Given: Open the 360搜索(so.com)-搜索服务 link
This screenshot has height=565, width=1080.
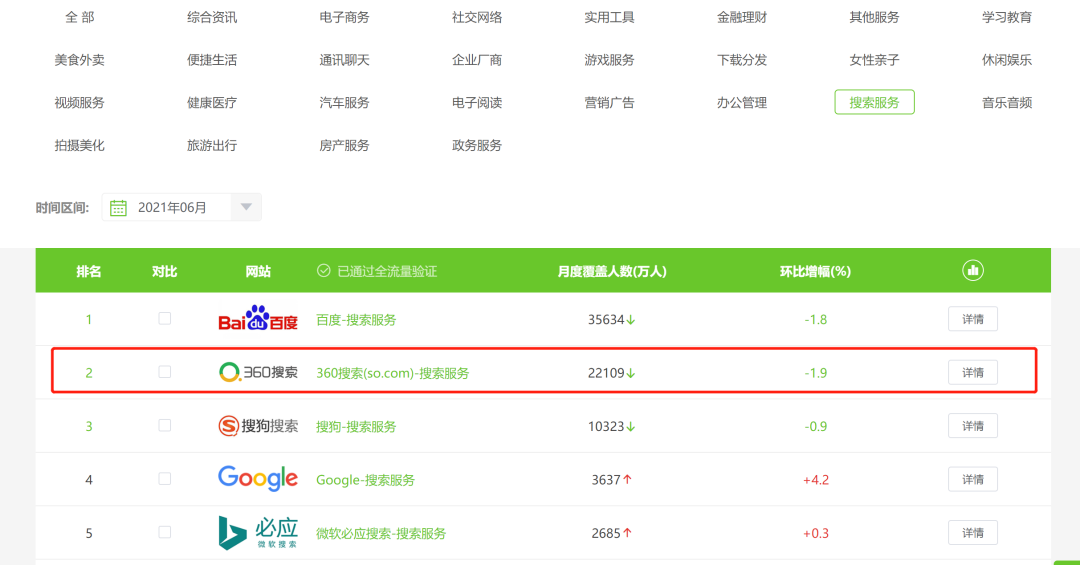Looking at the screenshot, I should [x=393, y=373].
